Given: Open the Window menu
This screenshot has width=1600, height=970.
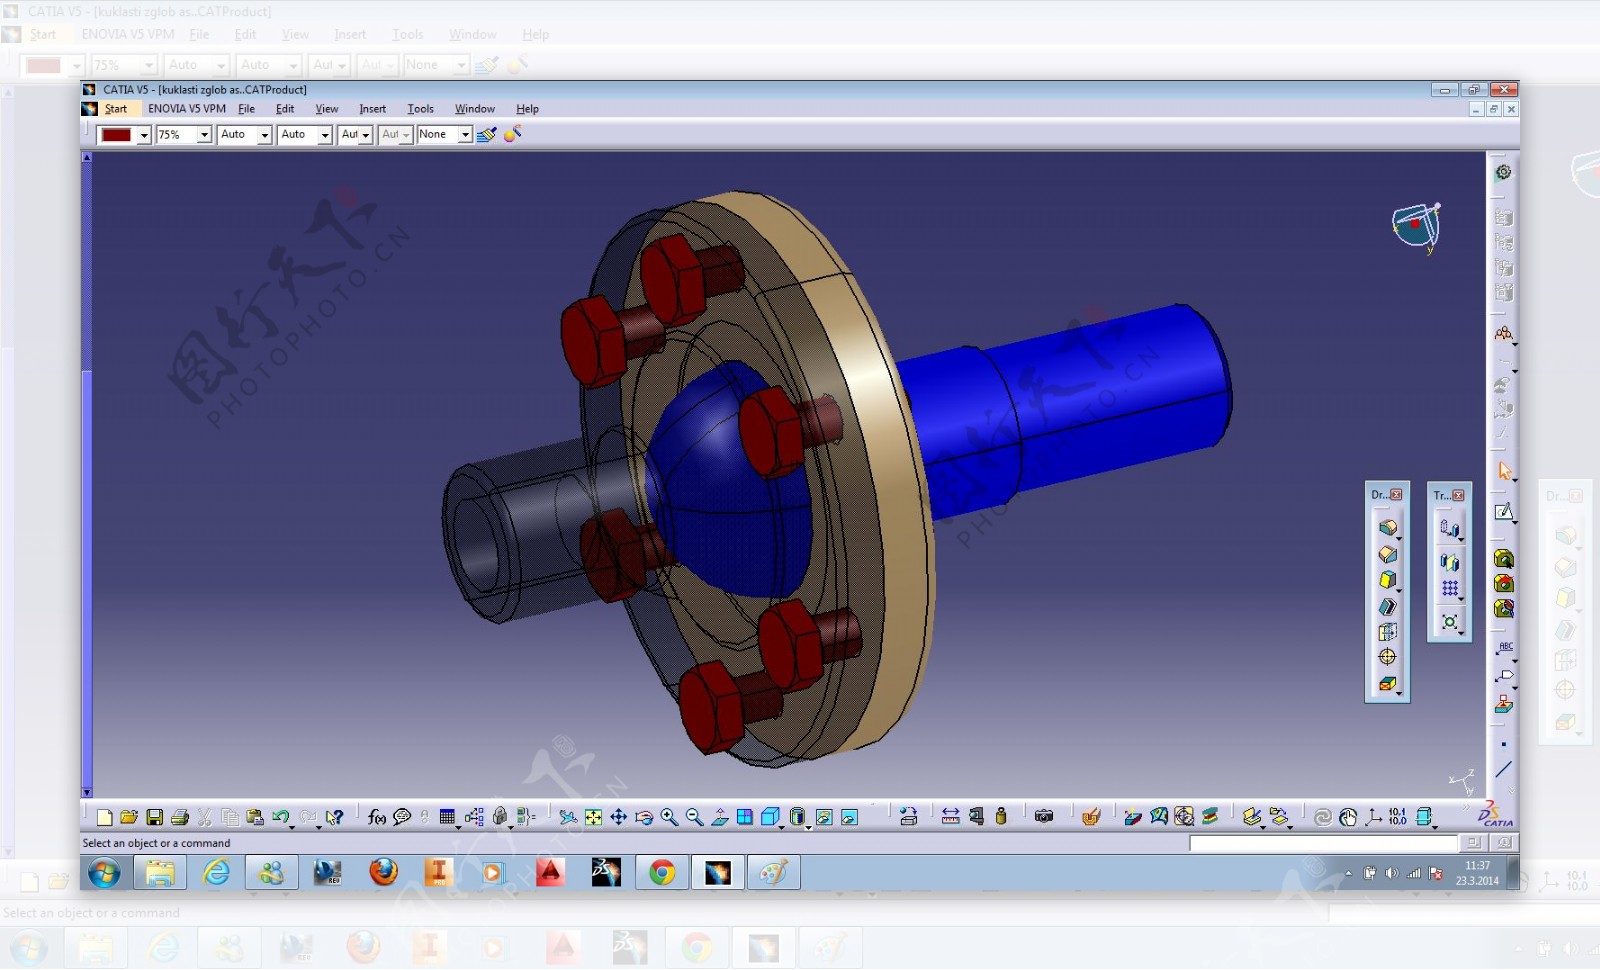Looking at the screenshot, I should pos(475,109).
